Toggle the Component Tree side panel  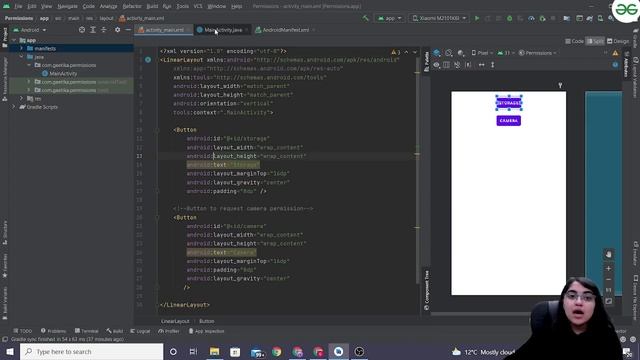point(427,290)
